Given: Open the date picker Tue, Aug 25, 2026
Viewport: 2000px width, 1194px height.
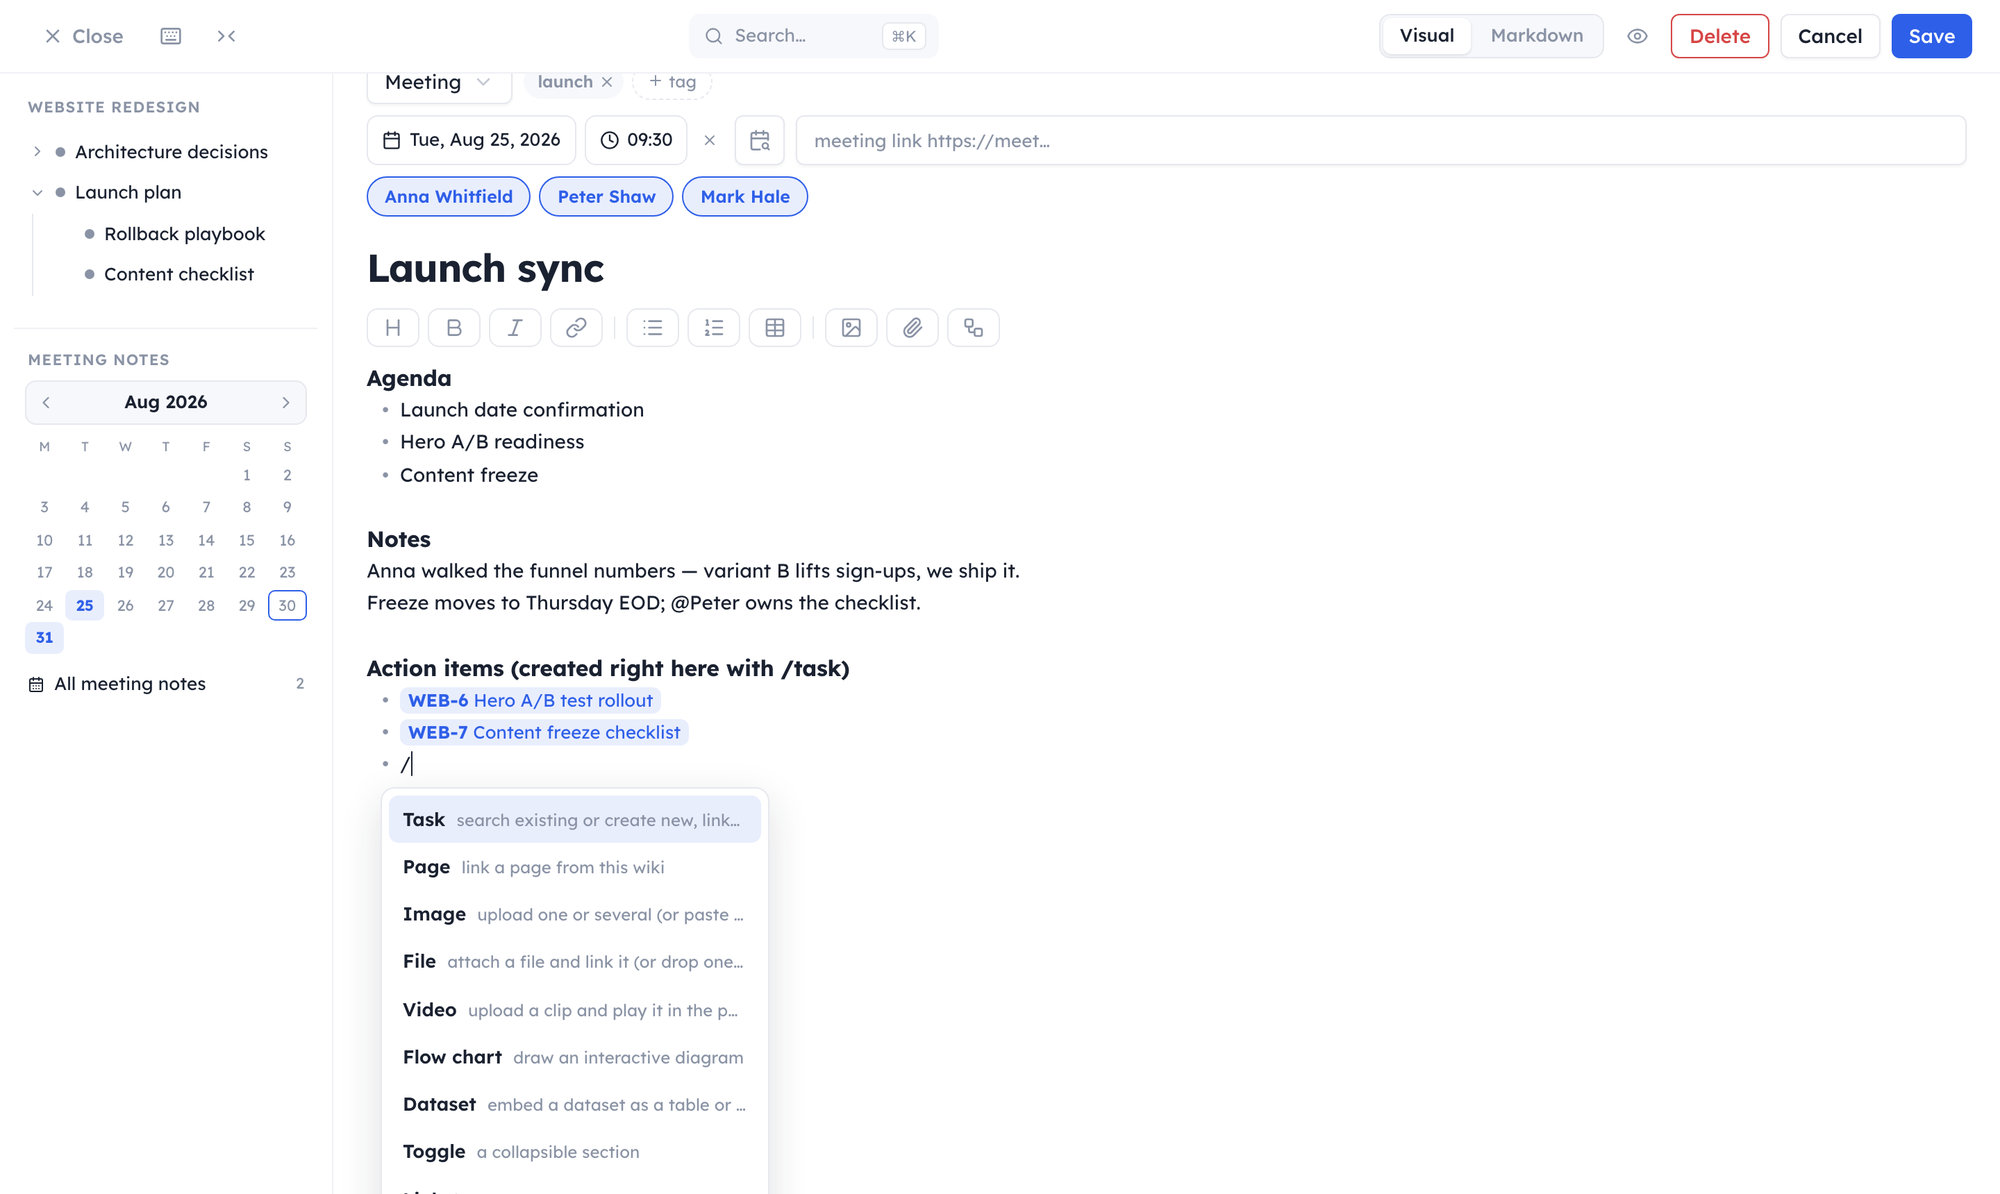Looking at the screenshot, I should coord(472,140).
